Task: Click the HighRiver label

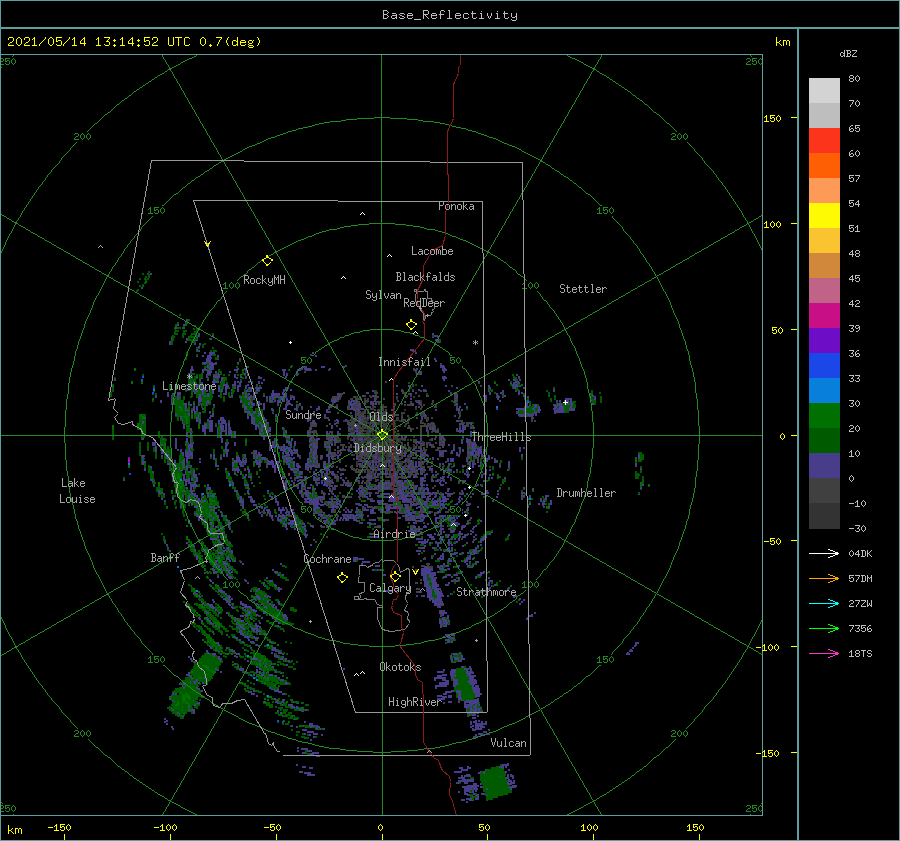Action: pos(414,702)
